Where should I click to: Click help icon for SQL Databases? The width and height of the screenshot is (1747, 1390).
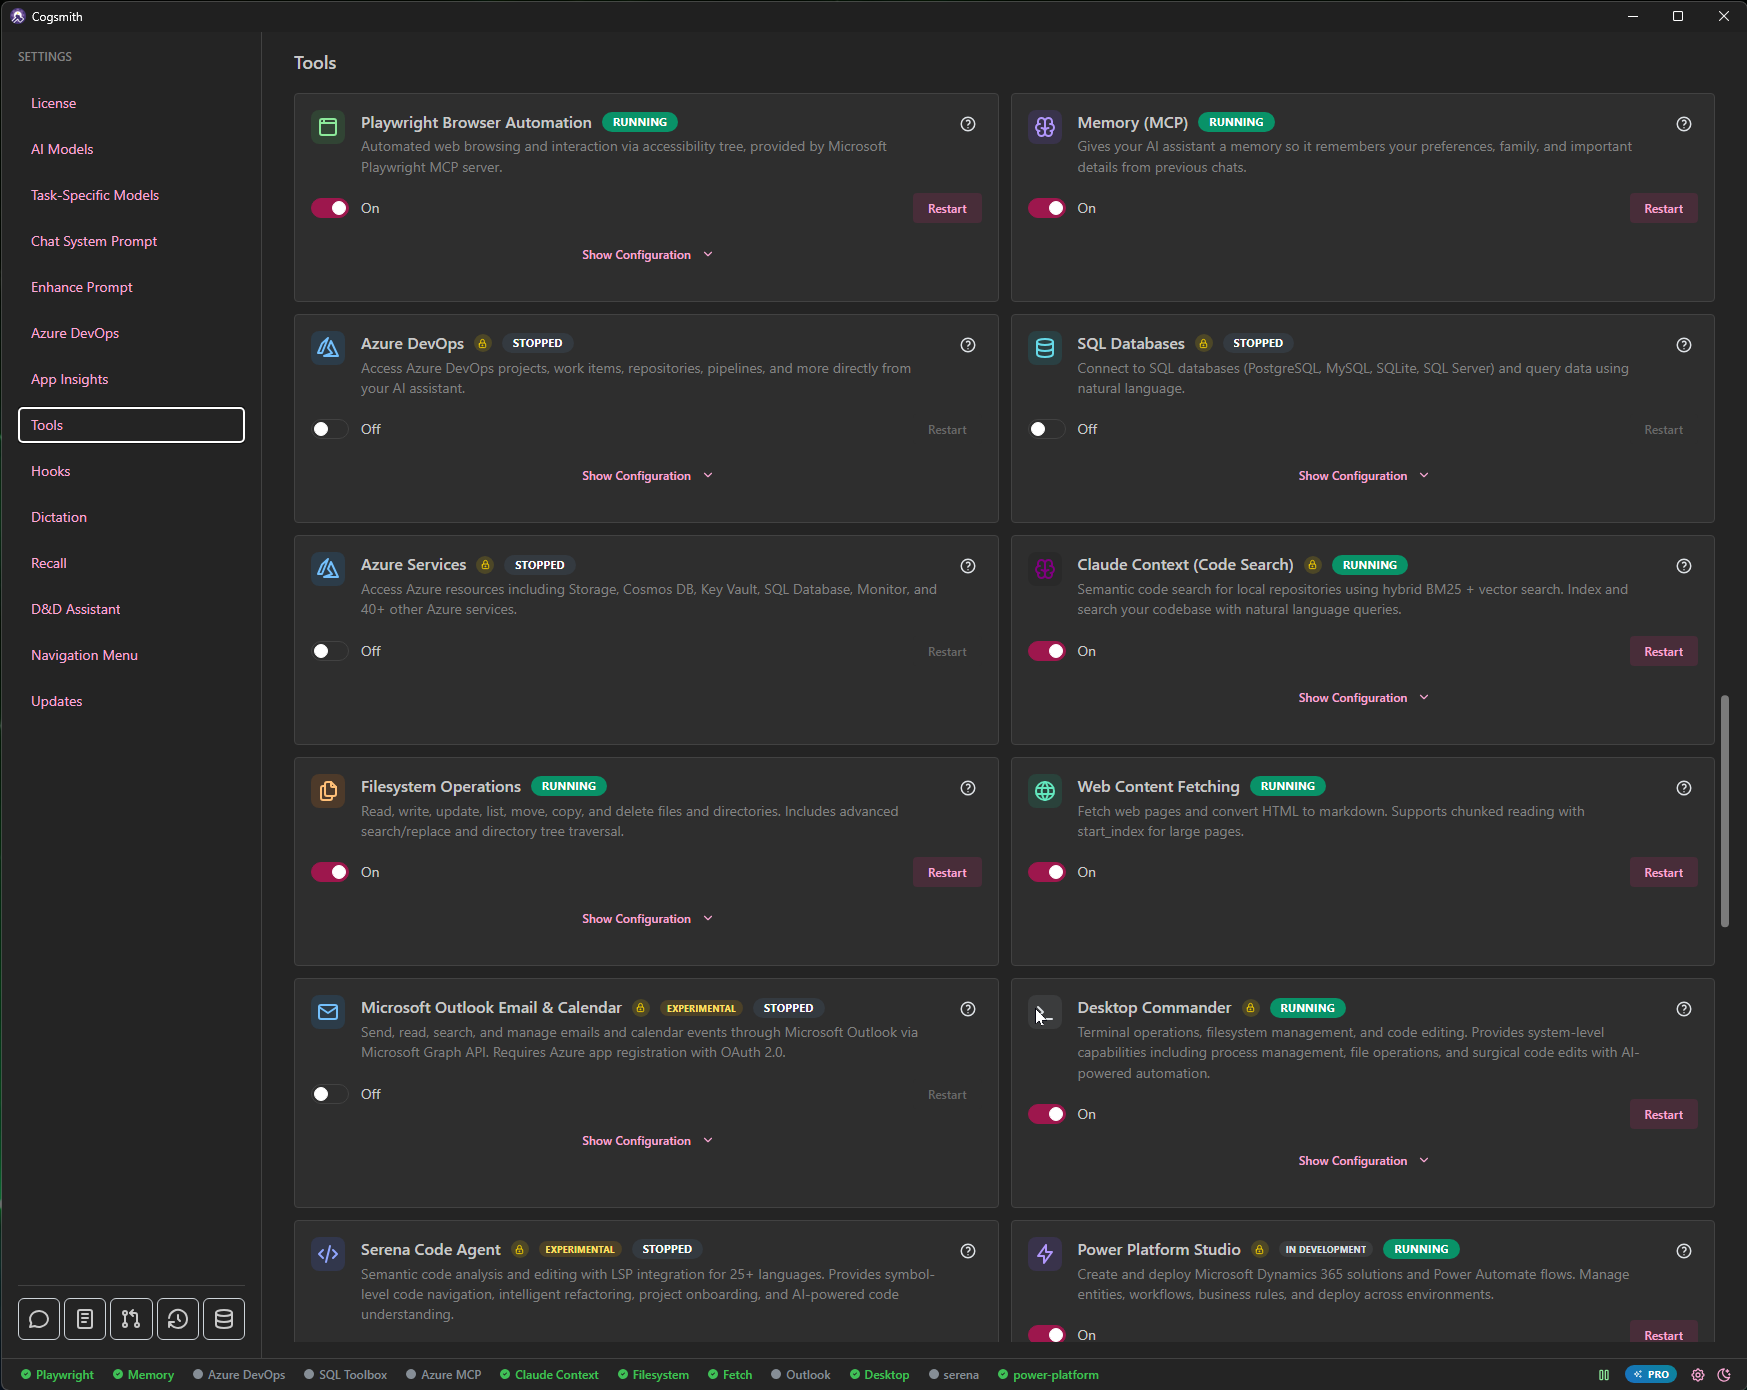click(1684, 345)
